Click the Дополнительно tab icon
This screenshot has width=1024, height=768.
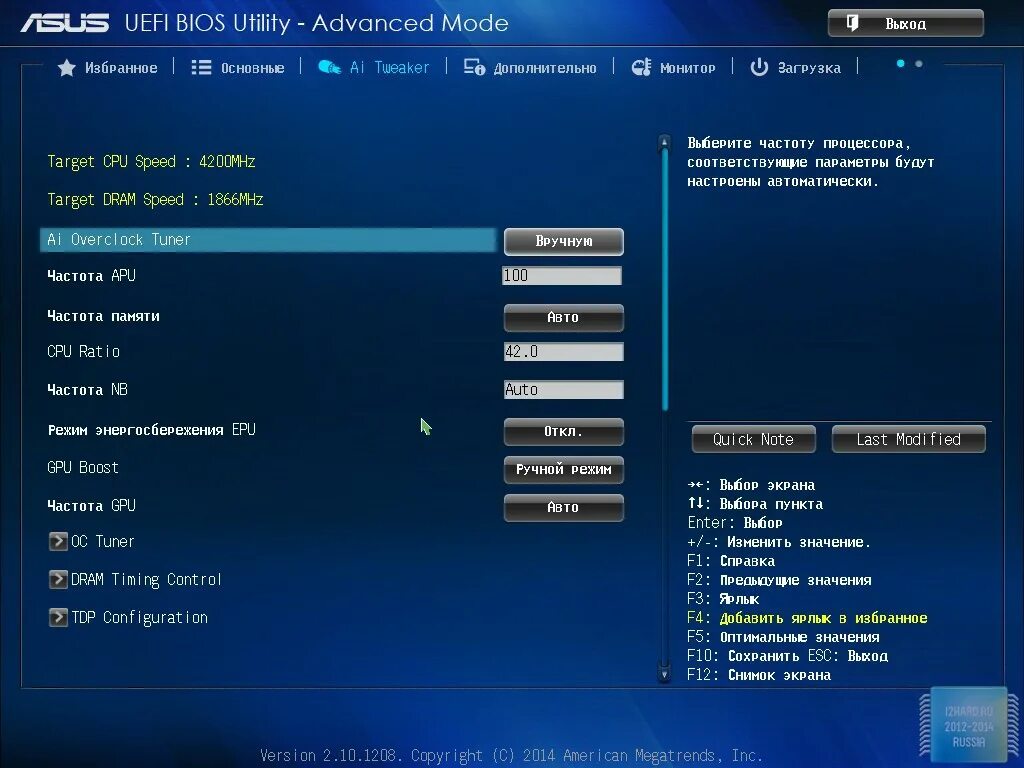474,67
